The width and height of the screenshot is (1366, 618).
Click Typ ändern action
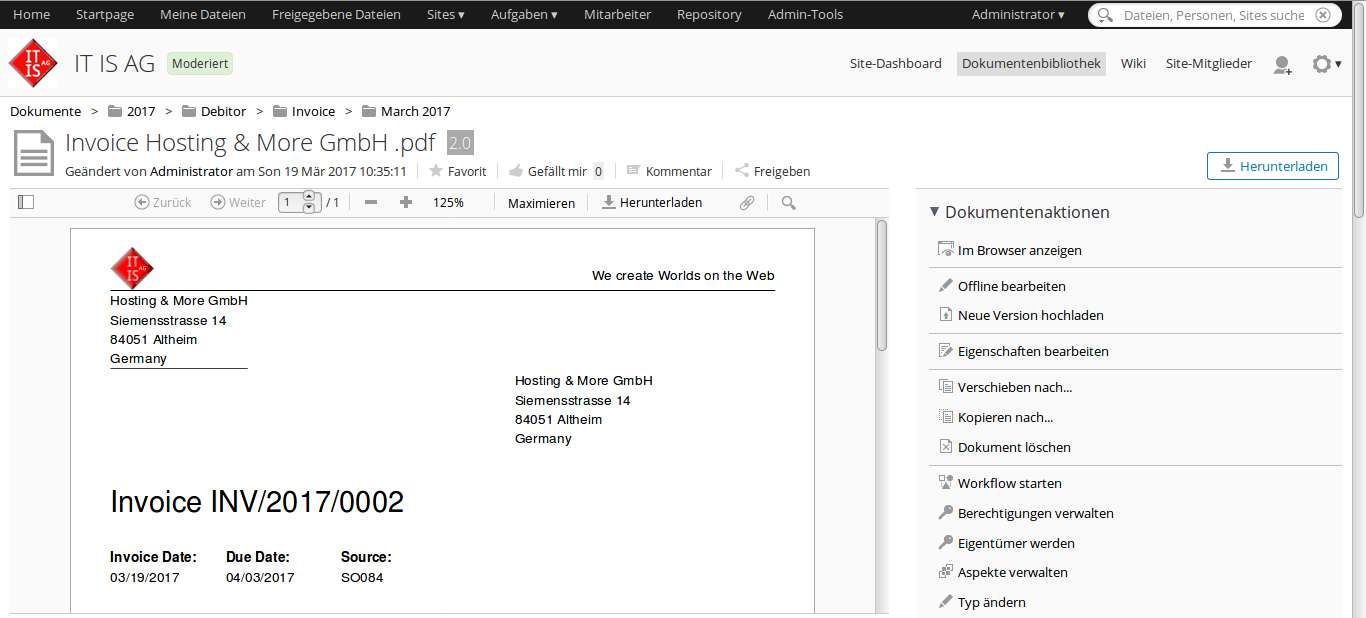click(x=991, y=602)
